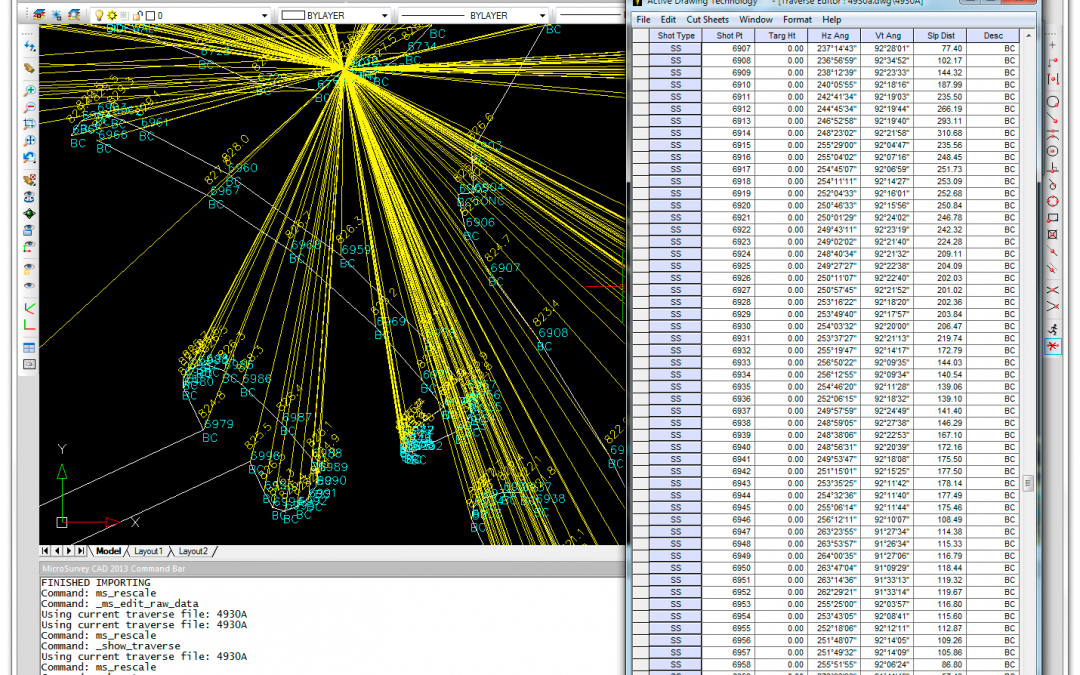This screenshot has width=1080, height=675.
Task: Open the layer name dropdown showing 0
Action: tap(264, 16)
